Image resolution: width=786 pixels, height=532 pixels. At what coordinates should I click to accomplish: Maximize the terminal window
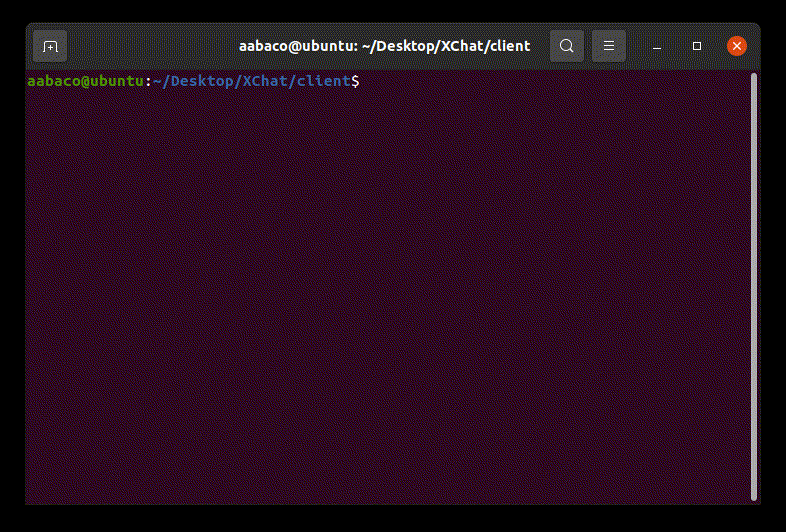[x=697, y=46]
